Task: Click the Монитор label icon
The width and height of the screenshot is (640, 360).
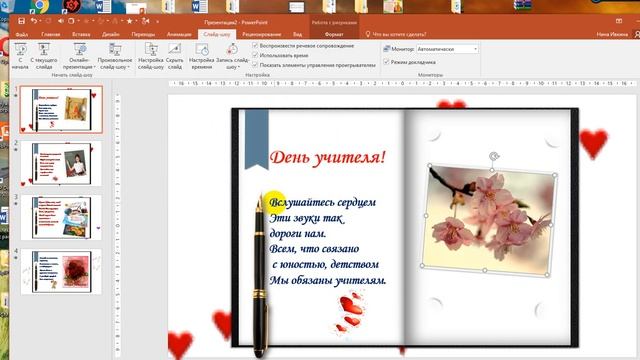Action: click(387, 49)
